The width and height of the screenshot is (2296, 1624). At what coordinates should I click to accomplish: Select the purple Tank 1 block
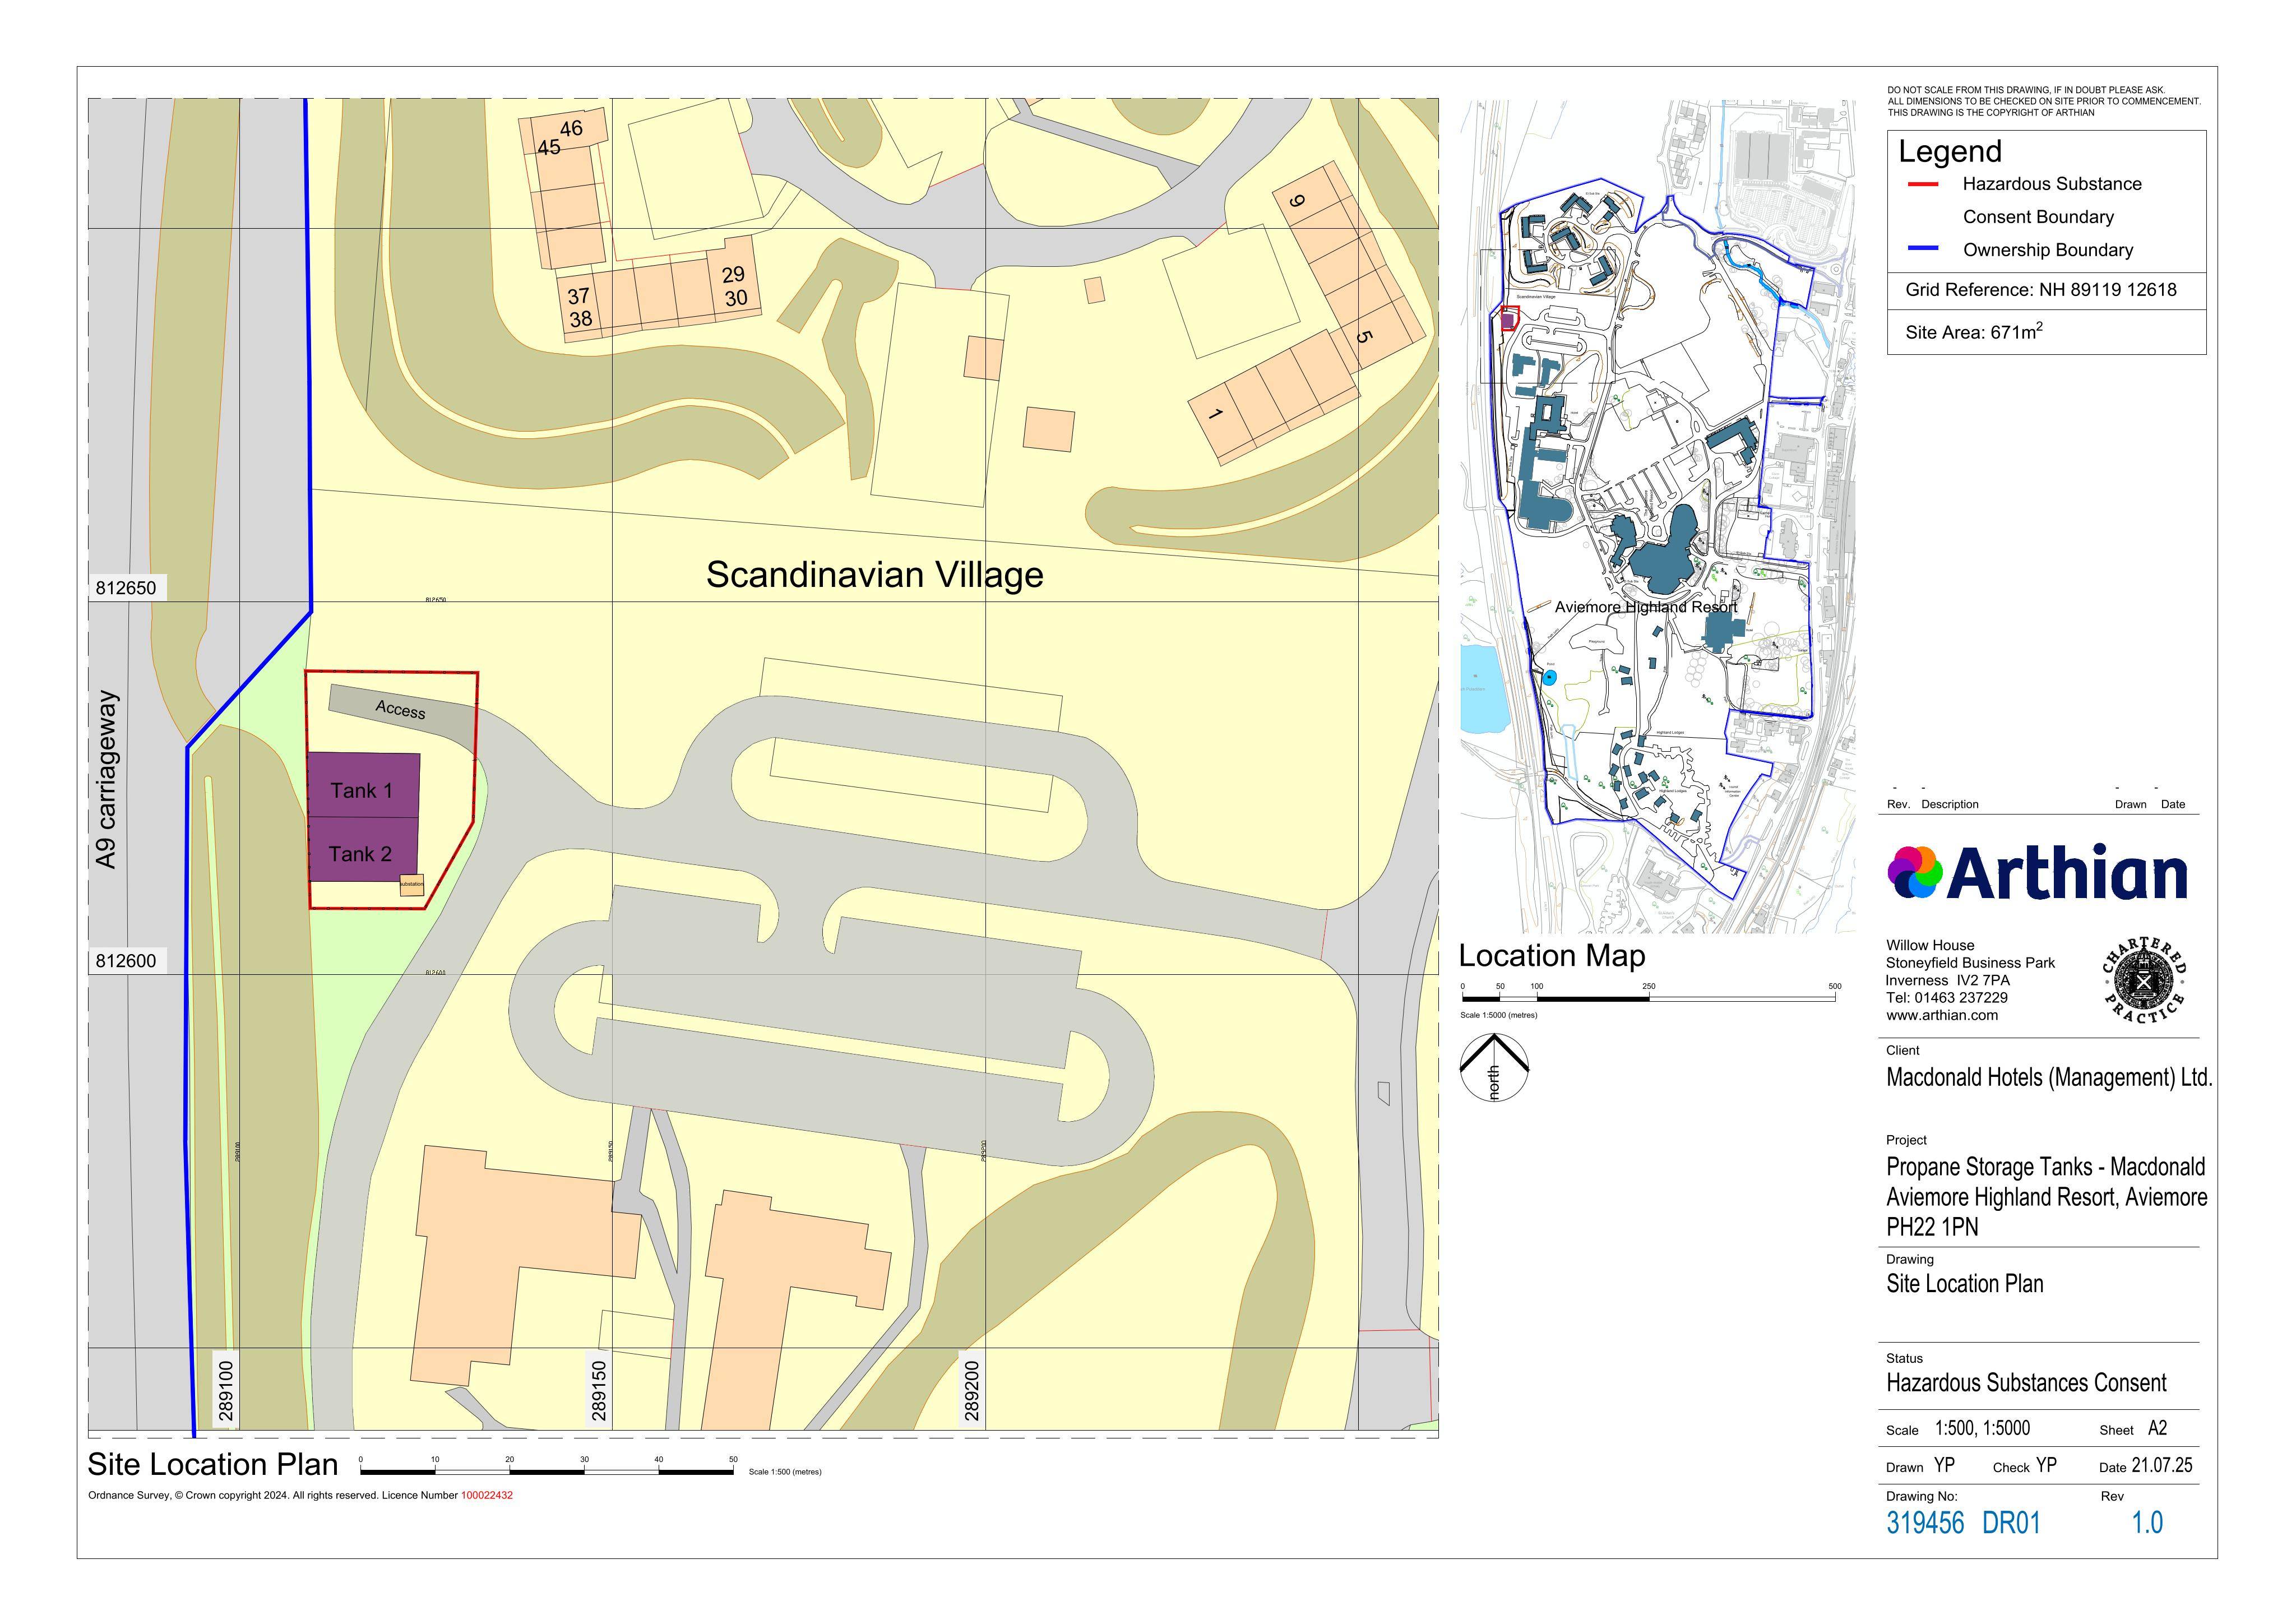click(x=364, y=786)
